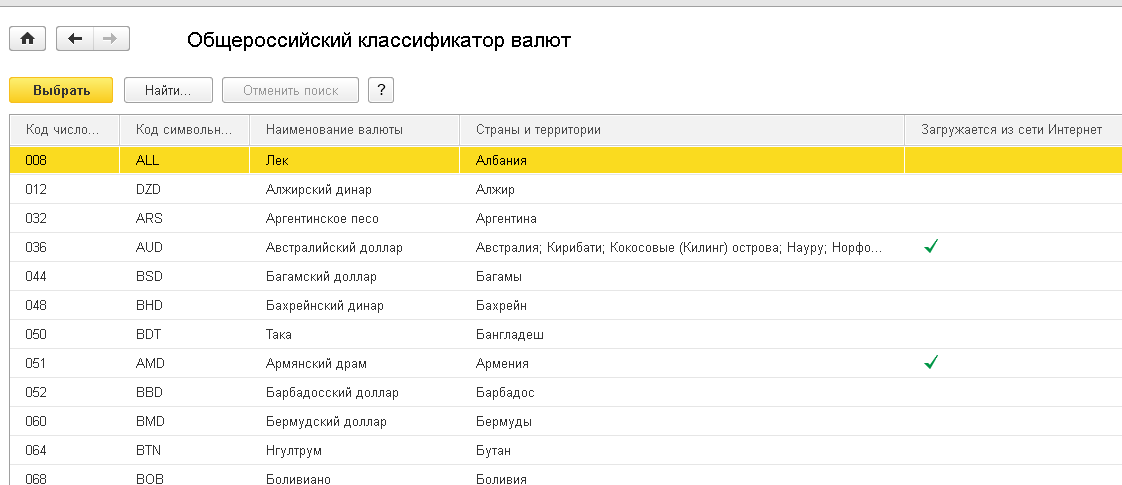
Task: Select the Бермудский доллар row
Action: point(312,421)
